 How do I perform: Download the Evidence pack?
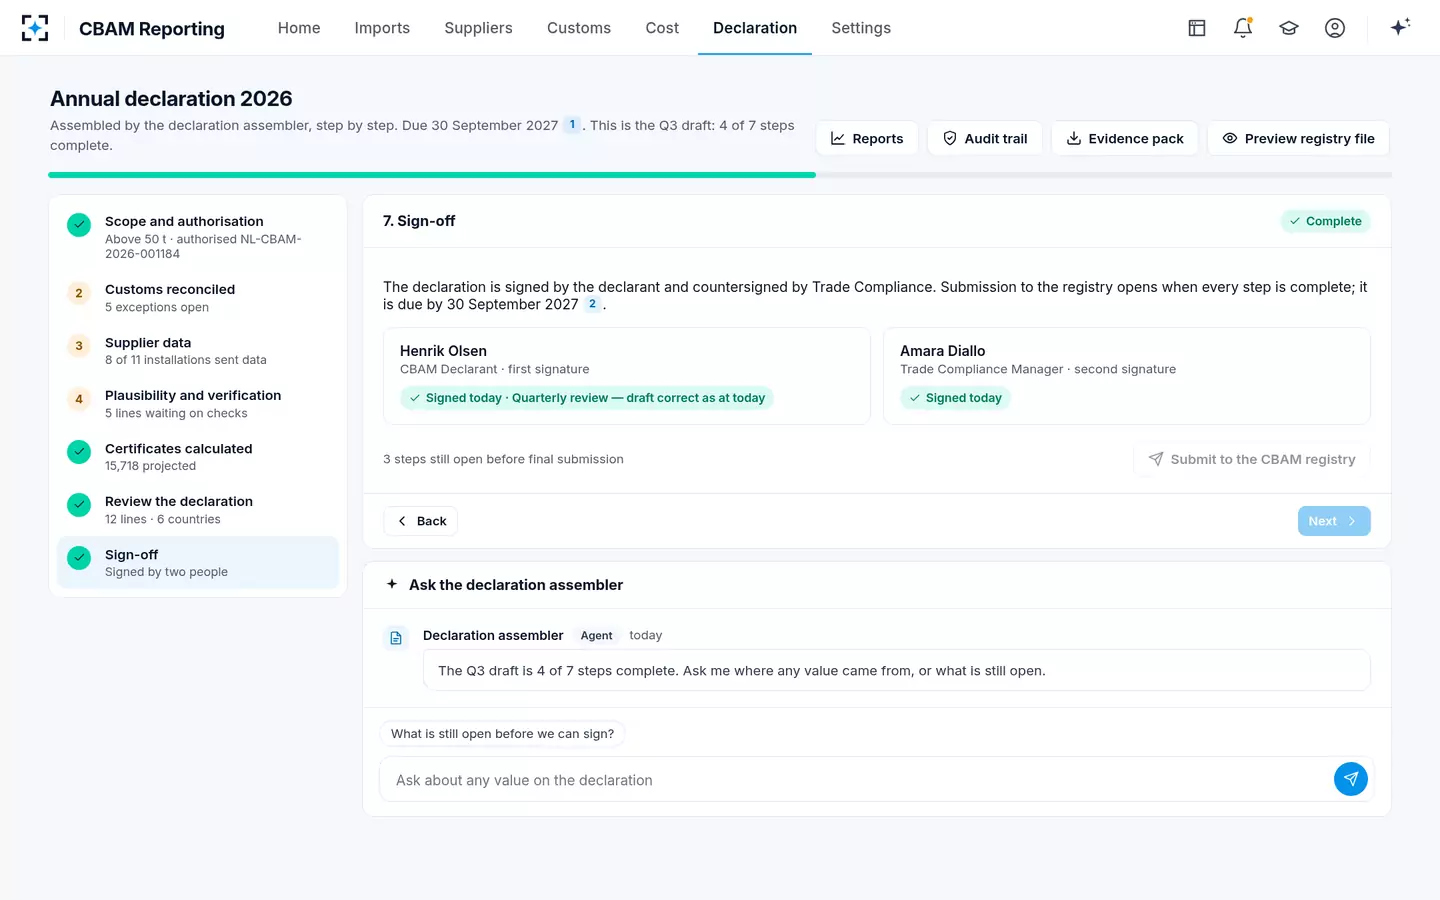tap(1125, 138)
